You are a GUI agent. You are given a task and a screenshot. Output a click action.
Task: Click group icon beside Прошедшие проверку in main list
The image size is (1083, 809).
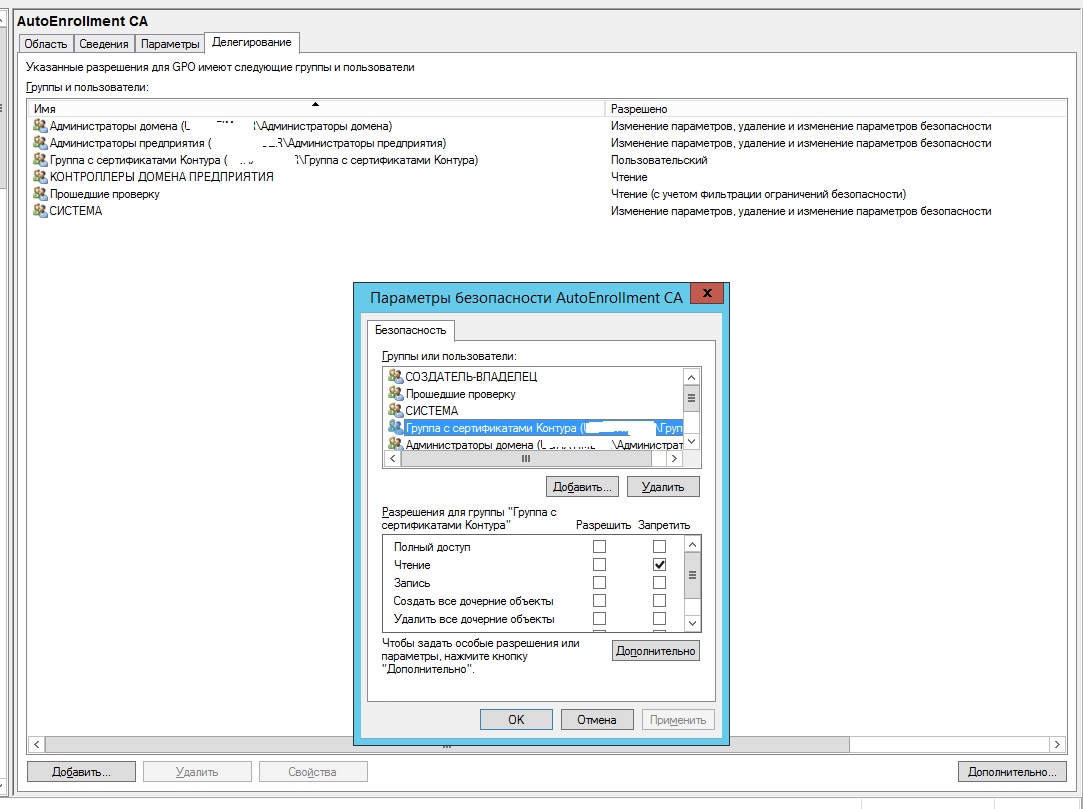(x=40, y=193)
